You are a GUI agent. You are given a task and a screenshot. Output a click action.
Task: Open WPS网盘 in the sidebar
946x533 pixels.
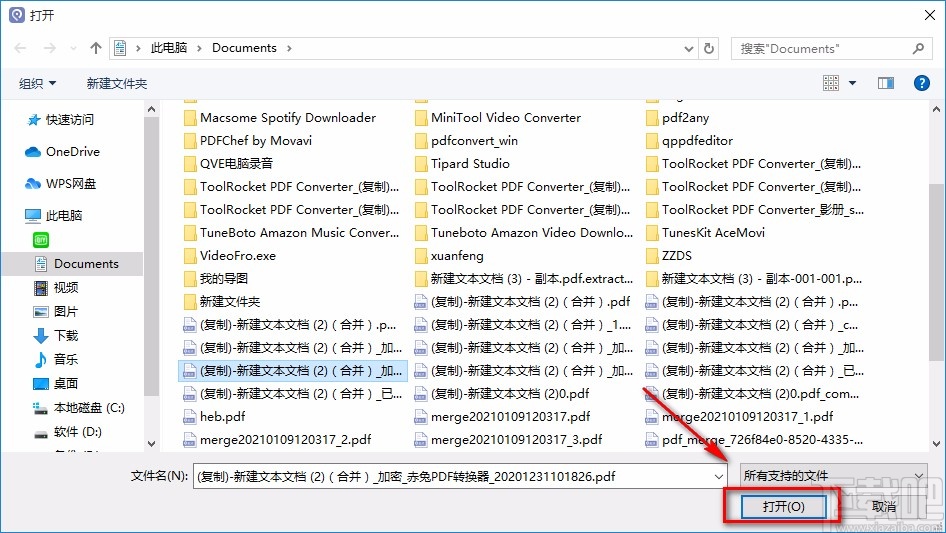coord(60,184)
